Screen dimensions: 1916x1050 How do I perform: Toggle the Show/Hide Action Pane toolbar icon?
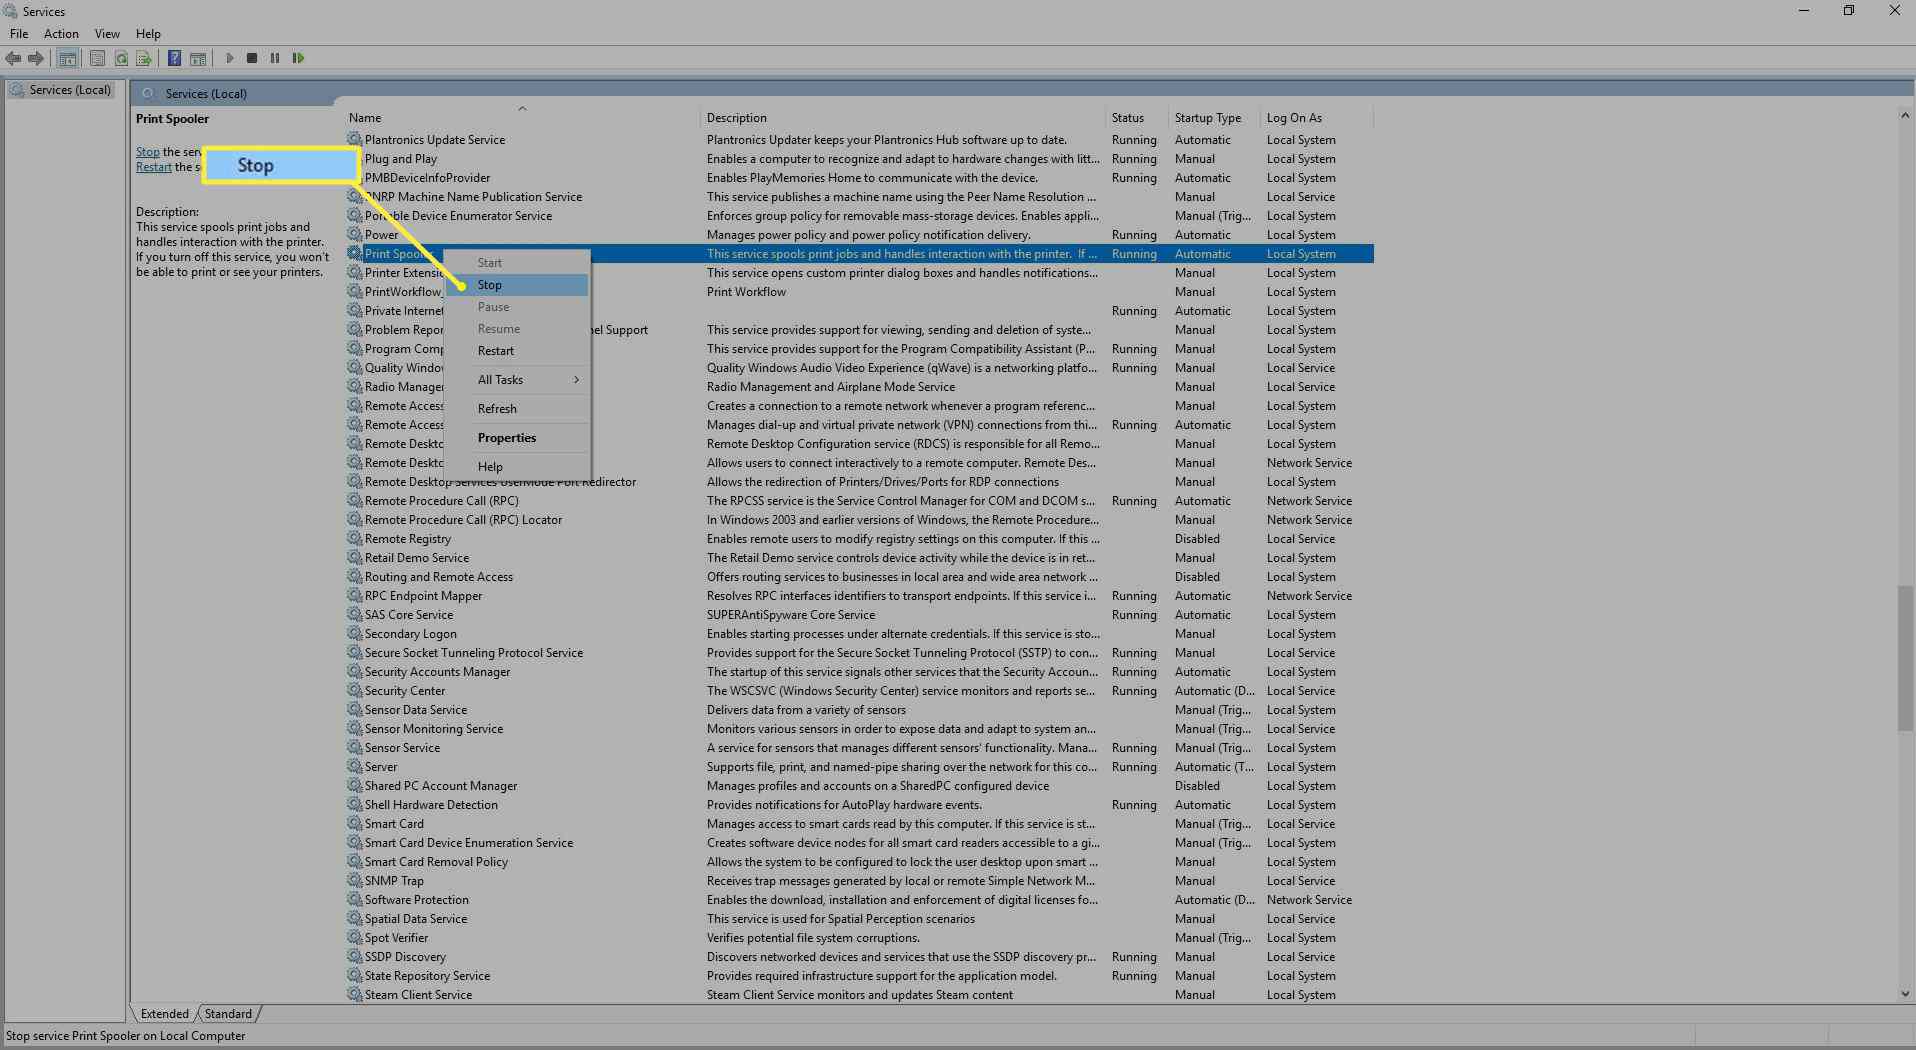tap(198, 58)
